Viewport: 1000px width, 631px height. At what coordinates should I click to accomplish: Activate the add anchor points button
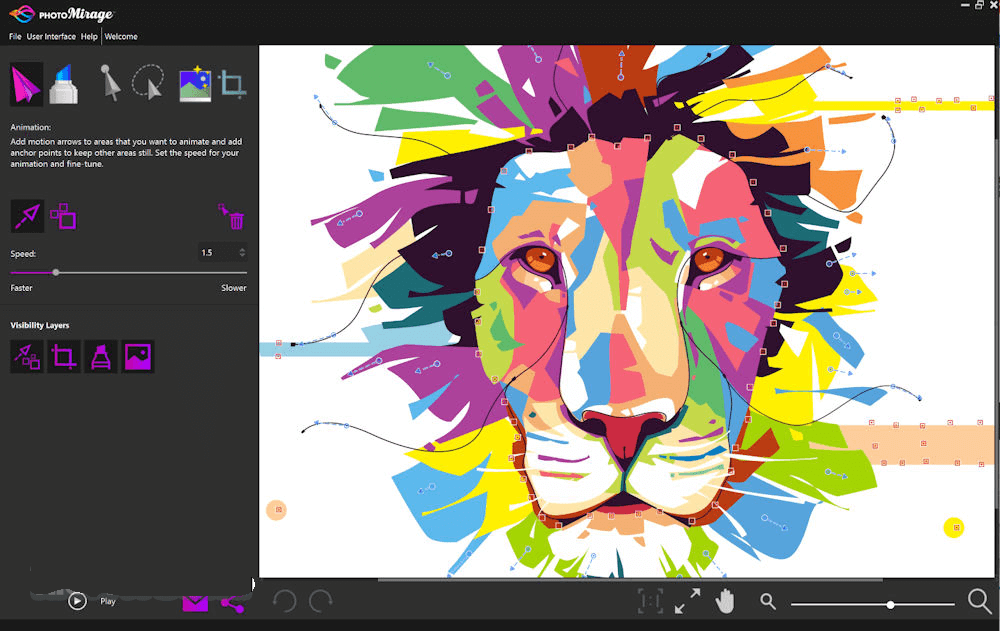tap(65, 216)
